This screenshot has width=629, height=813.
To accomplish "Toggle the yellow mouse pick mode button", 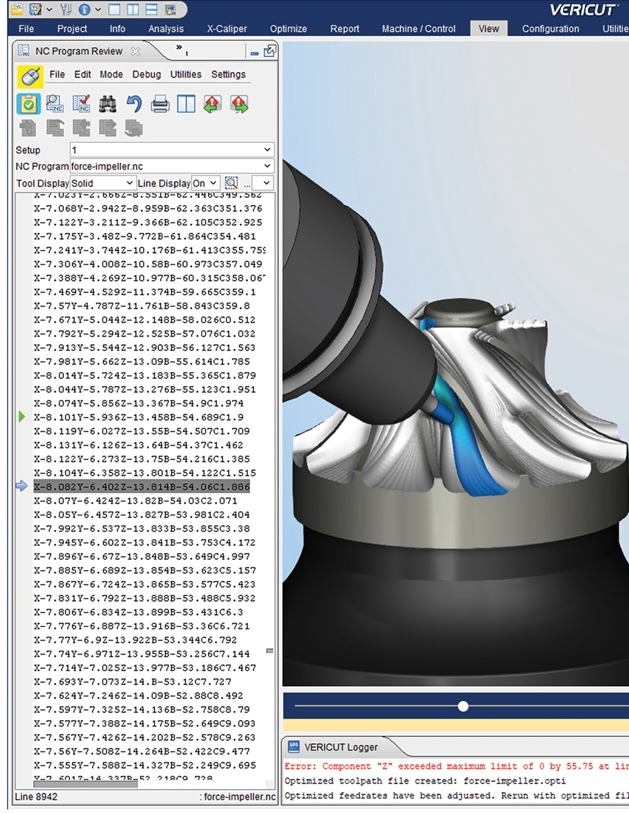I will (30, 76).
